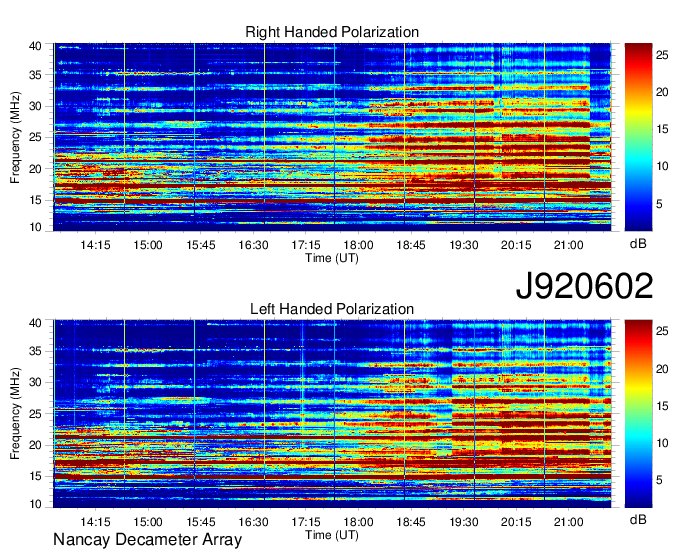Viewport: 680px width, 552px height.
Task: Click the 'Left Handed Polarization' plot title
Action: 332,309
